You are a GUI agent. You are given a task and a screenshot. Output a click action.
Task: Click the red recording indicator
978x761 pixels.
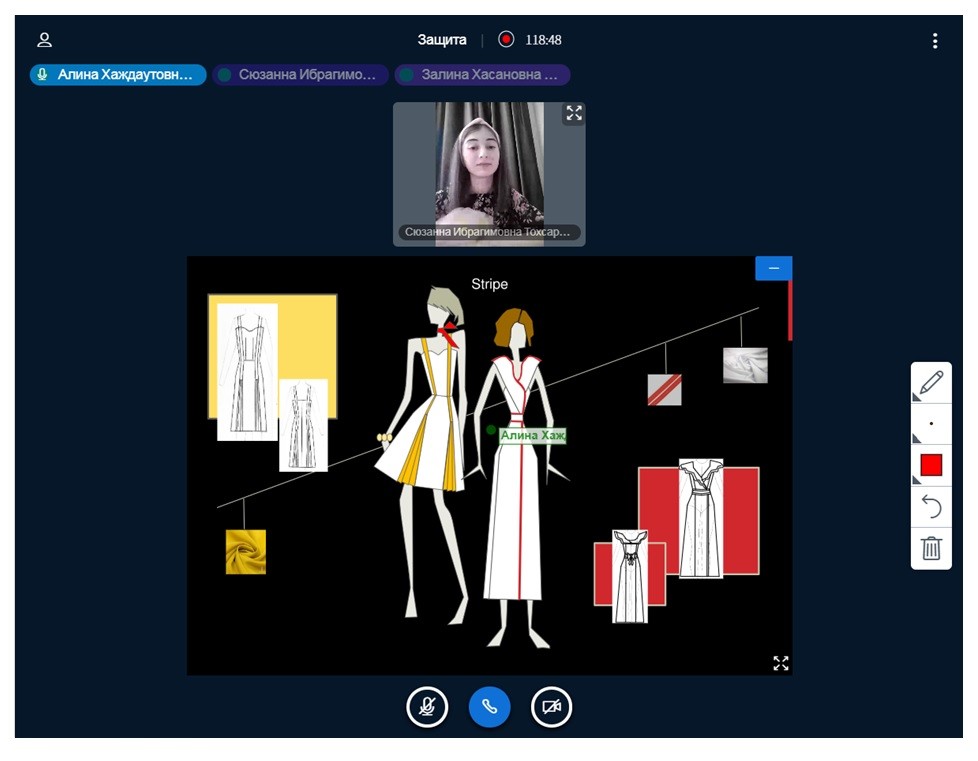[506, 40]
